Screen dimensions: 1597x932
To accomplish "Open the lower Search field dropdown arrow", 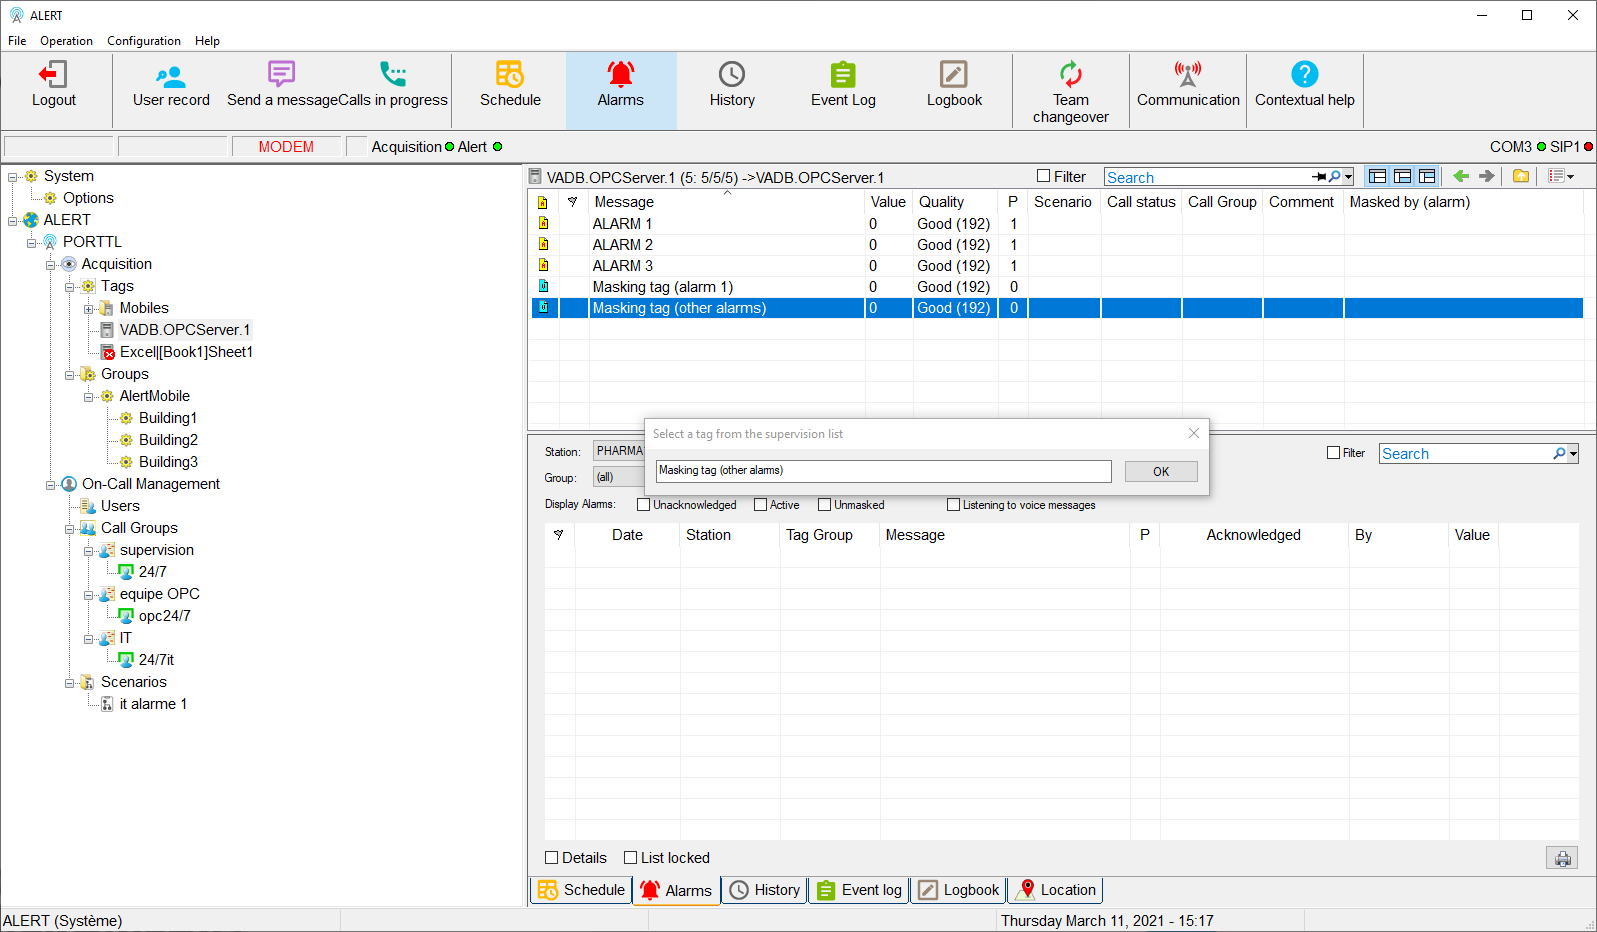I will pyautogui.click(x=1573, y=454).
